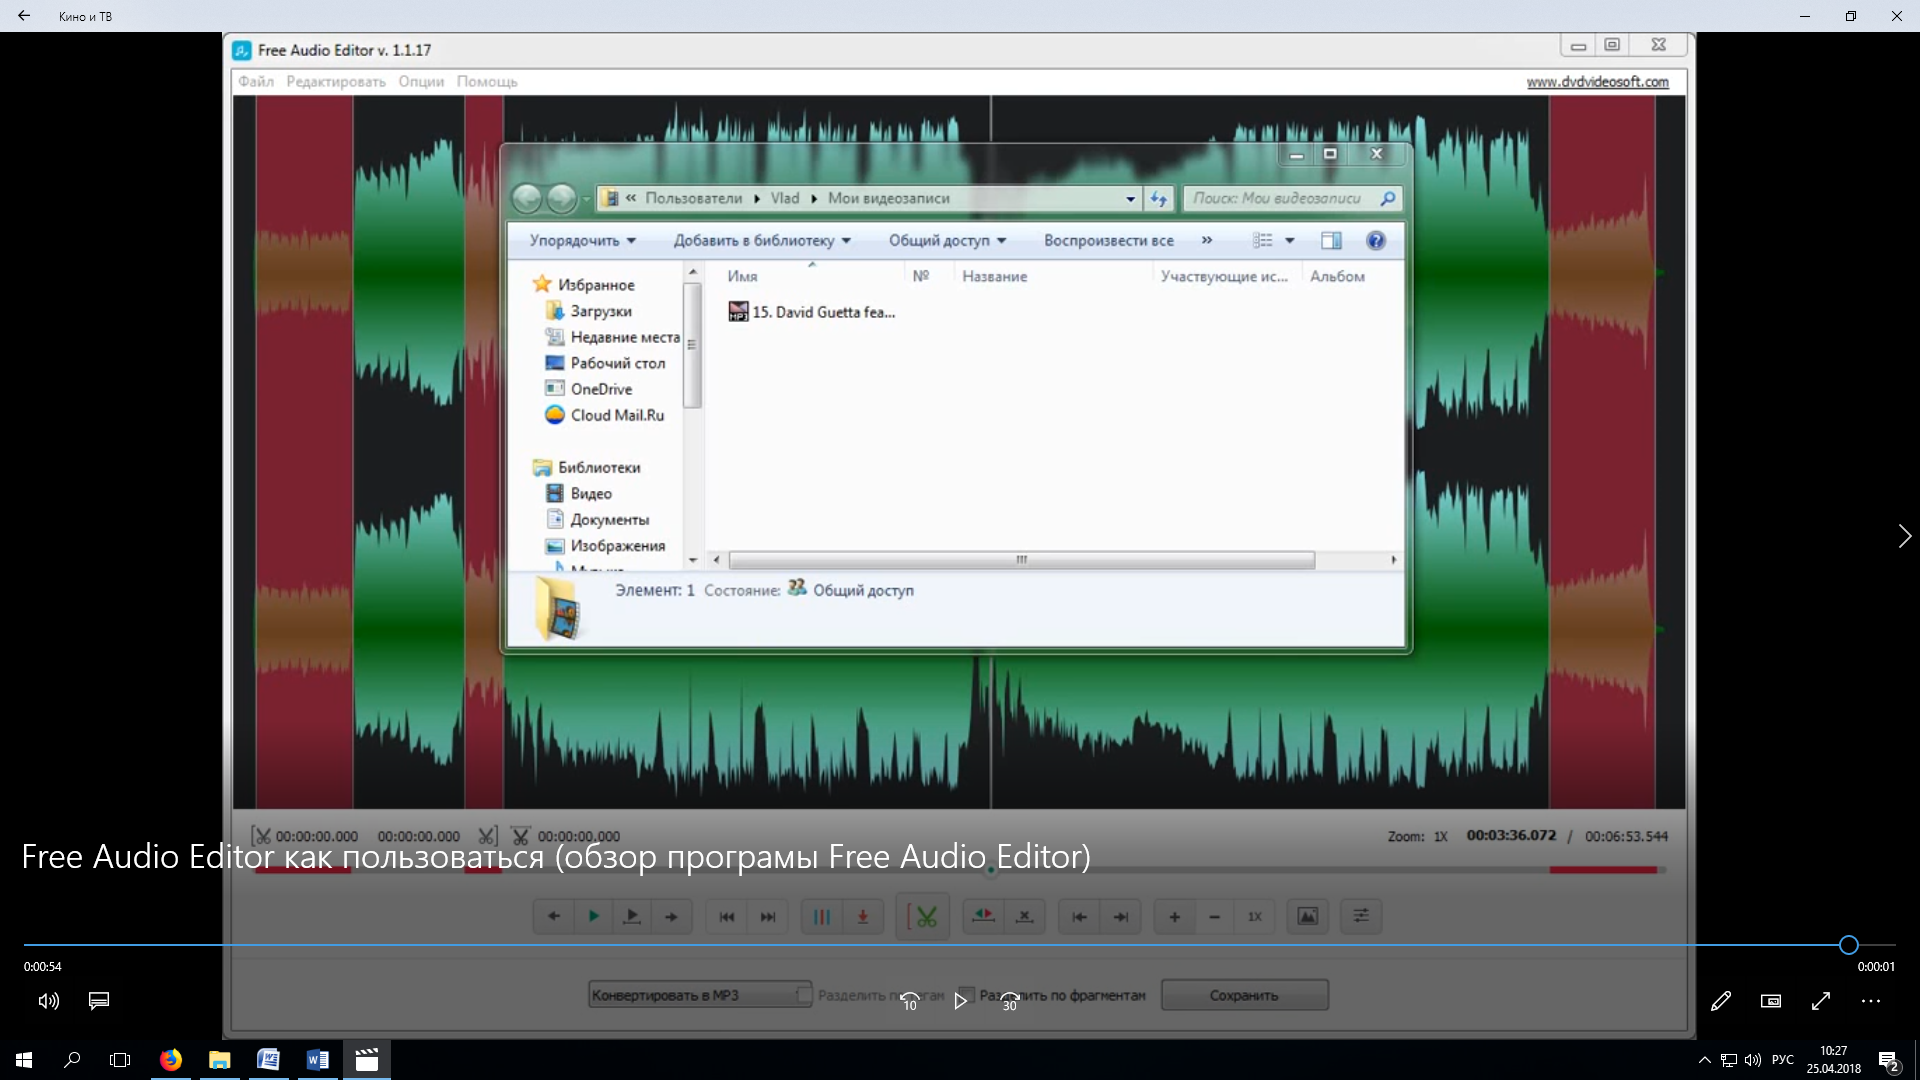Click the green scissors cut tool
The height and width of the screenshot is (1080, 1920).
(924, 916)
